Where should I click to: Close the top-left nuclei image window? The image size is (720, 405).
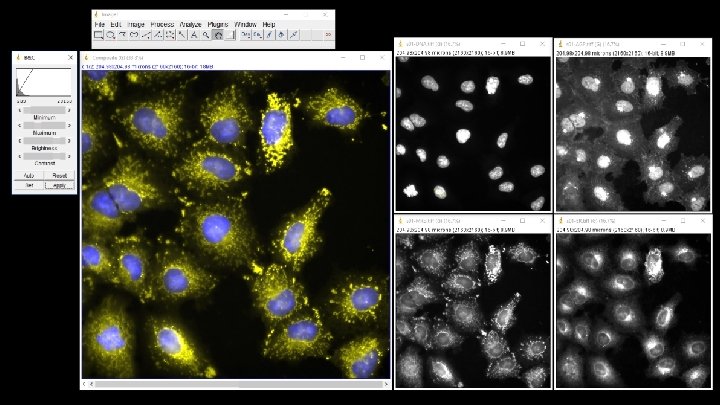pyautogui.click(x=542, y=44)
